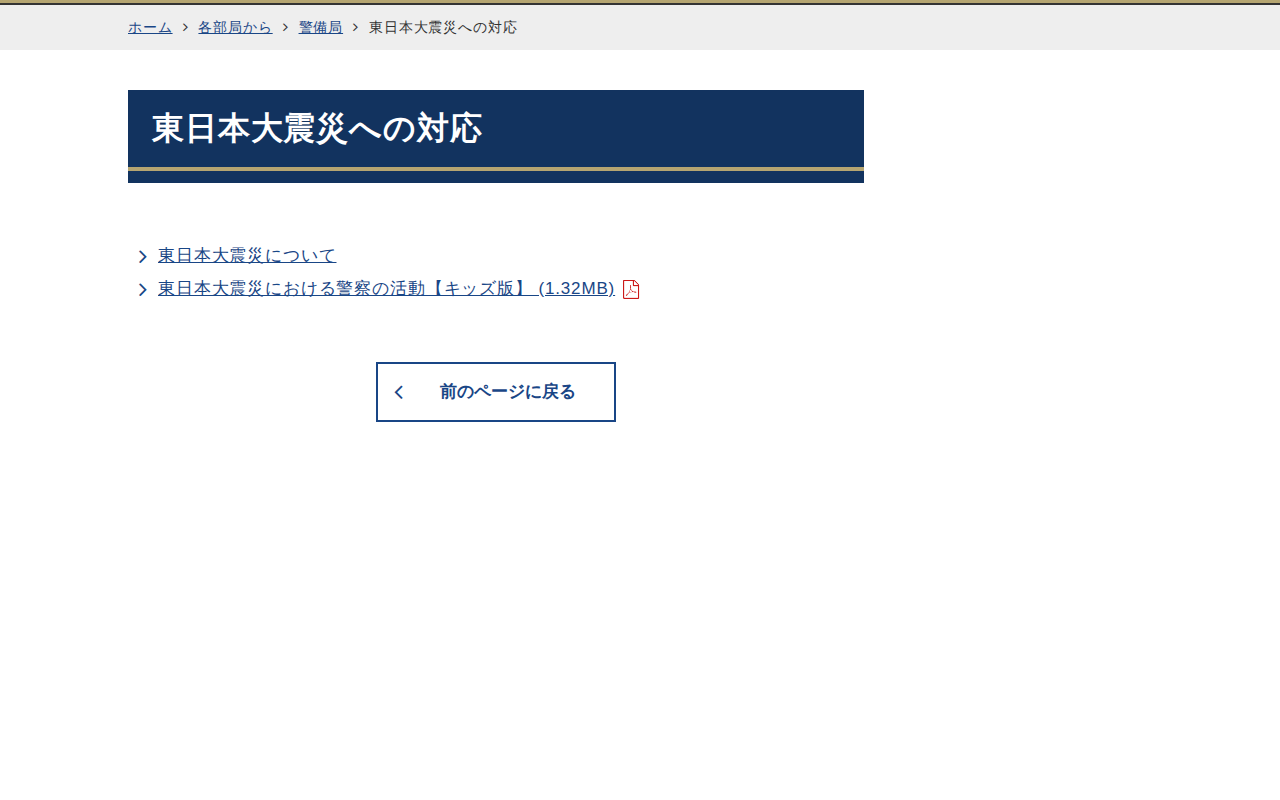Click page heading 東日本大震災への対応
Screen dimensions: 1280x800
click(317, 129)
